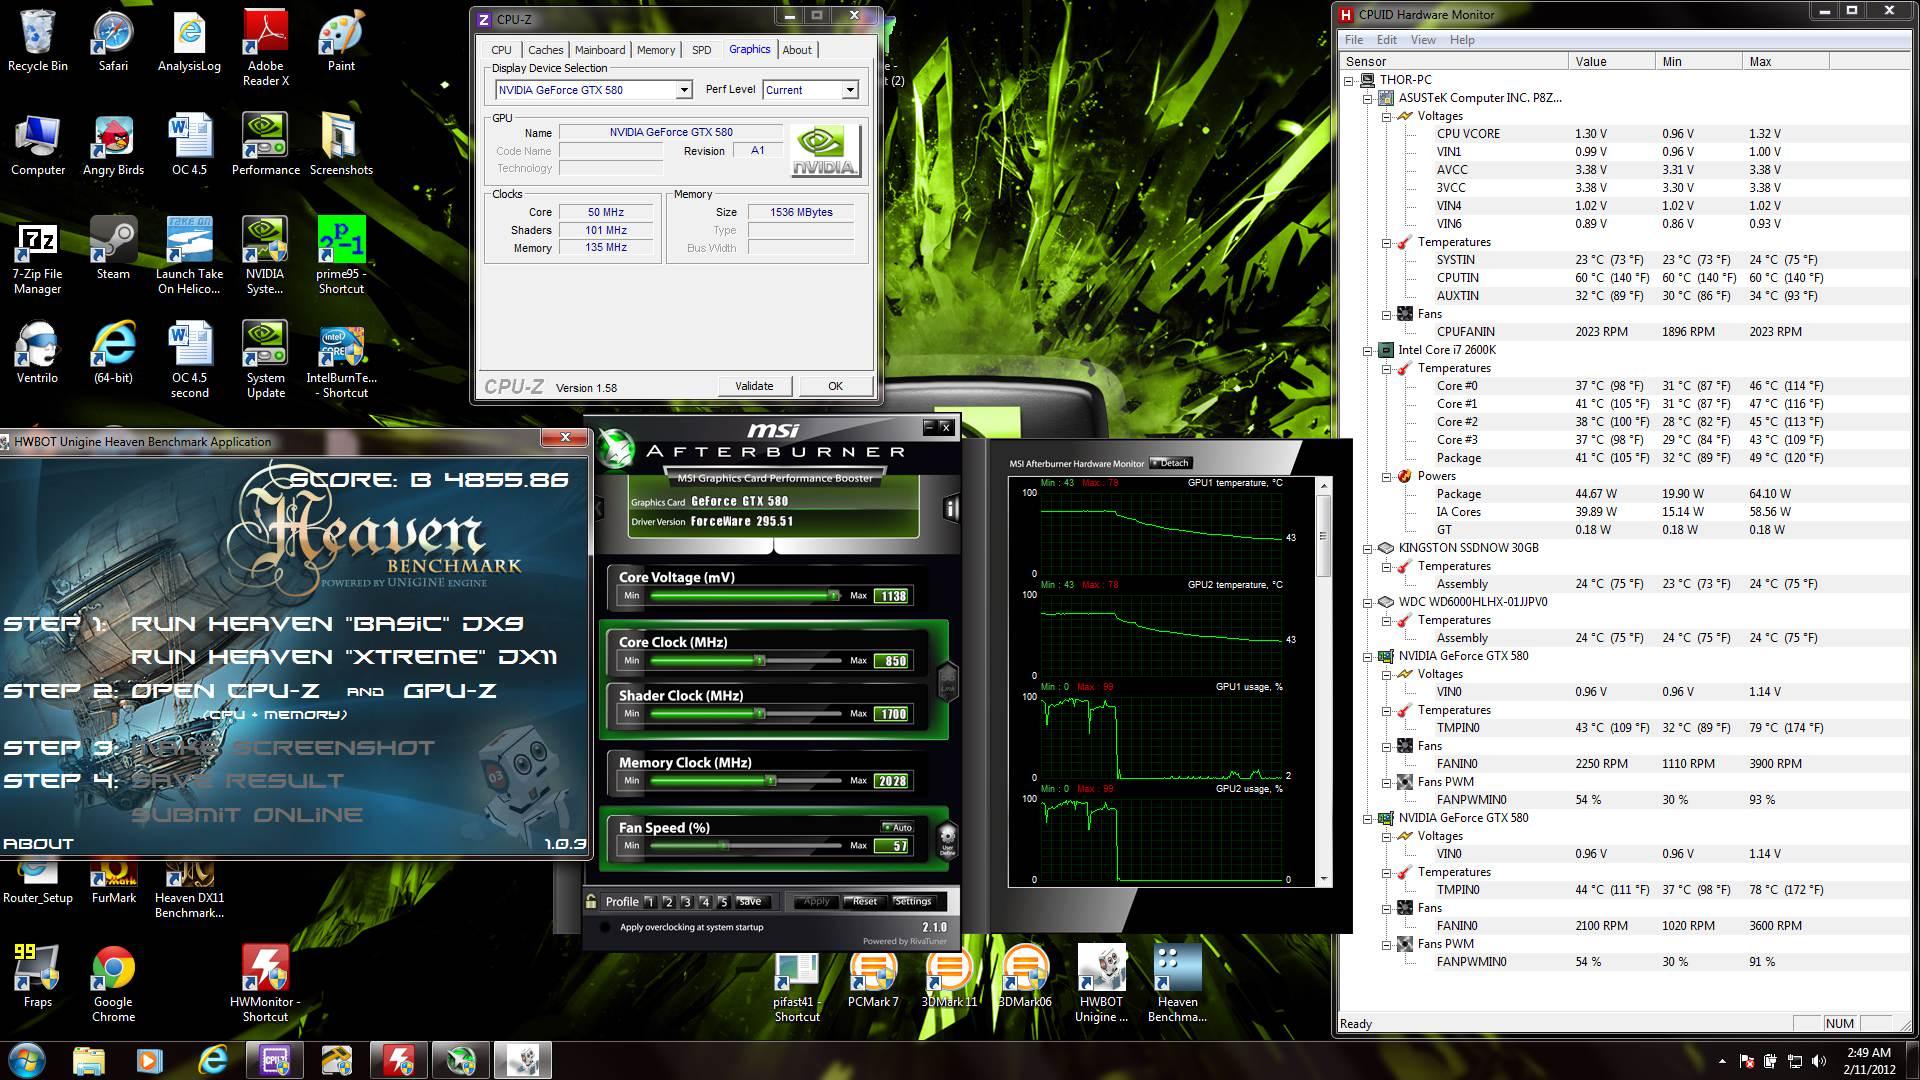Switch to the CPU tab in CPU-Z
1920x1080 pixels.
point(501,50)
